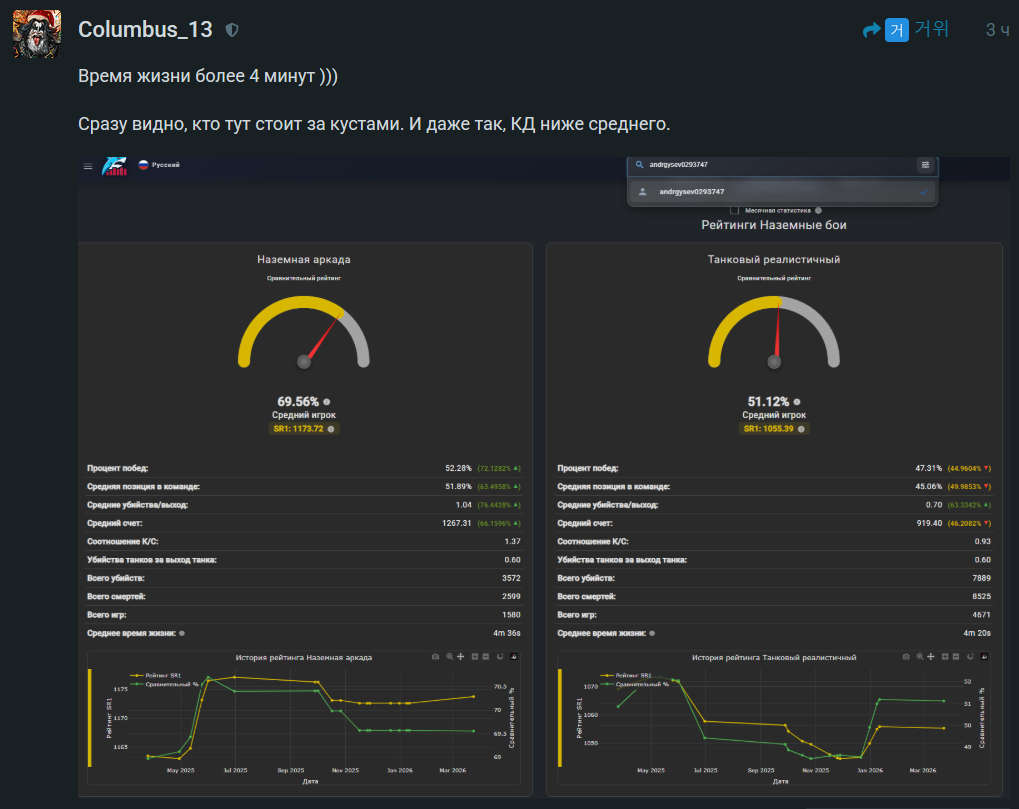Click the moderator shield icon beside Columbus_13

(x=232, y=30)
